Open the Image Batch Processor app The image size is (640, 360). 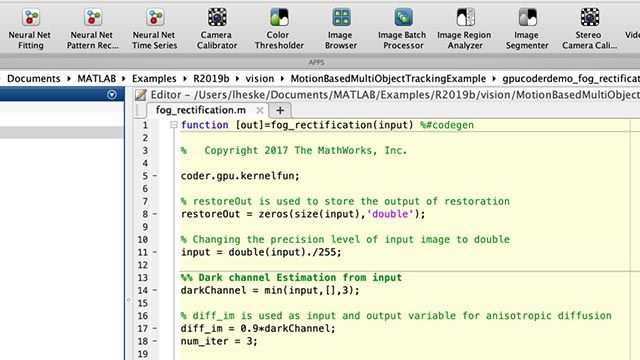point(402,29)
